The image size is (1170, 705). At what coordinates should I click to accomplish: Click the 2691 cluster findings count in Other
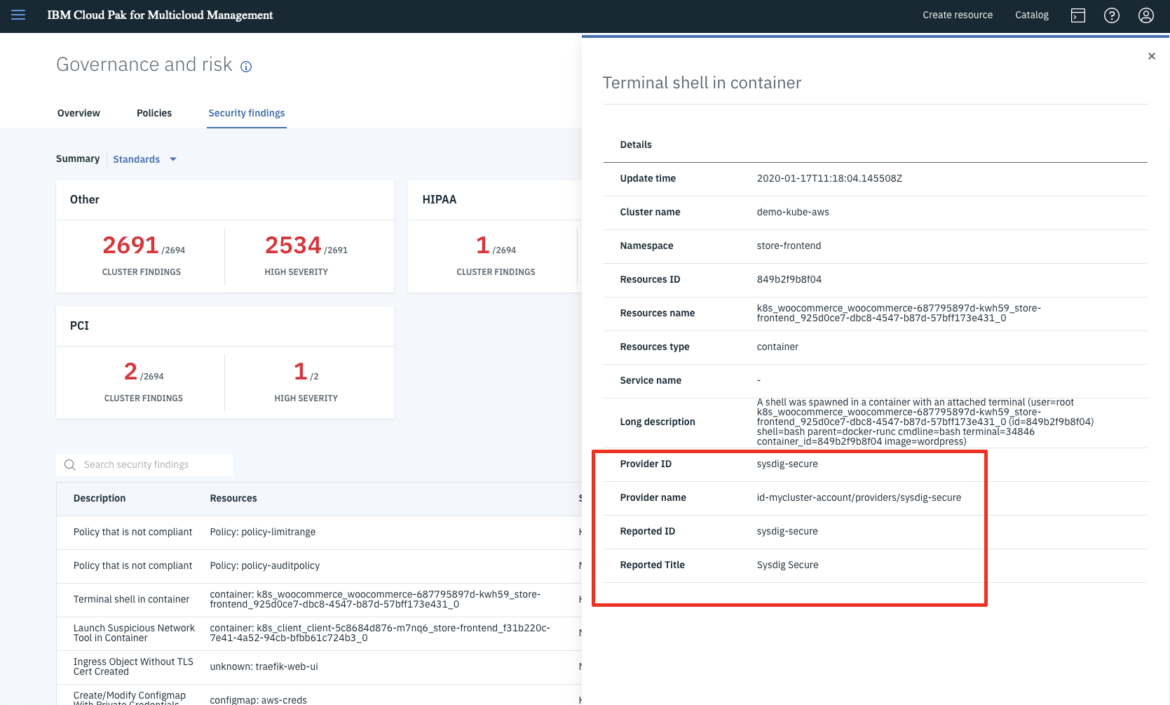tap(130, 245)
